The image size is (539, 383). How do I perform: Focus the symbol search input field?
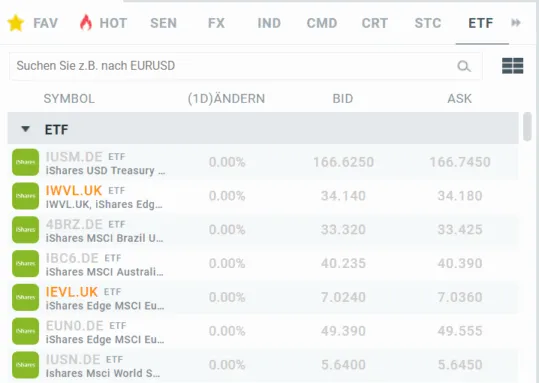[x=245, y=66]
